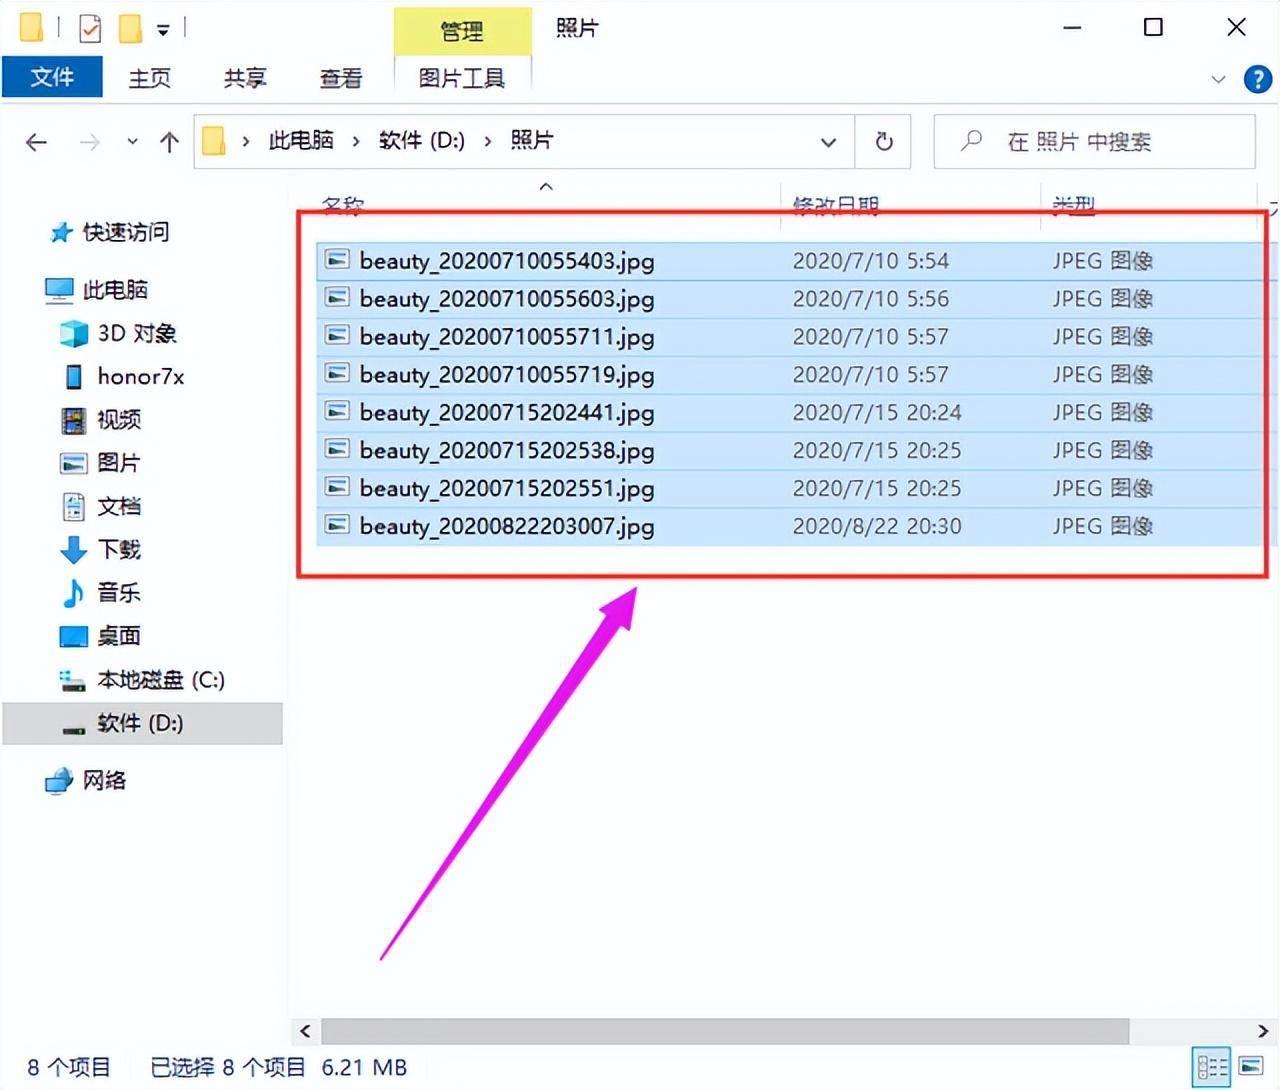This screenshot has width=1280, height=1090.
Task: Expand the ribbon with the chevron
Action: [1218, 79]
